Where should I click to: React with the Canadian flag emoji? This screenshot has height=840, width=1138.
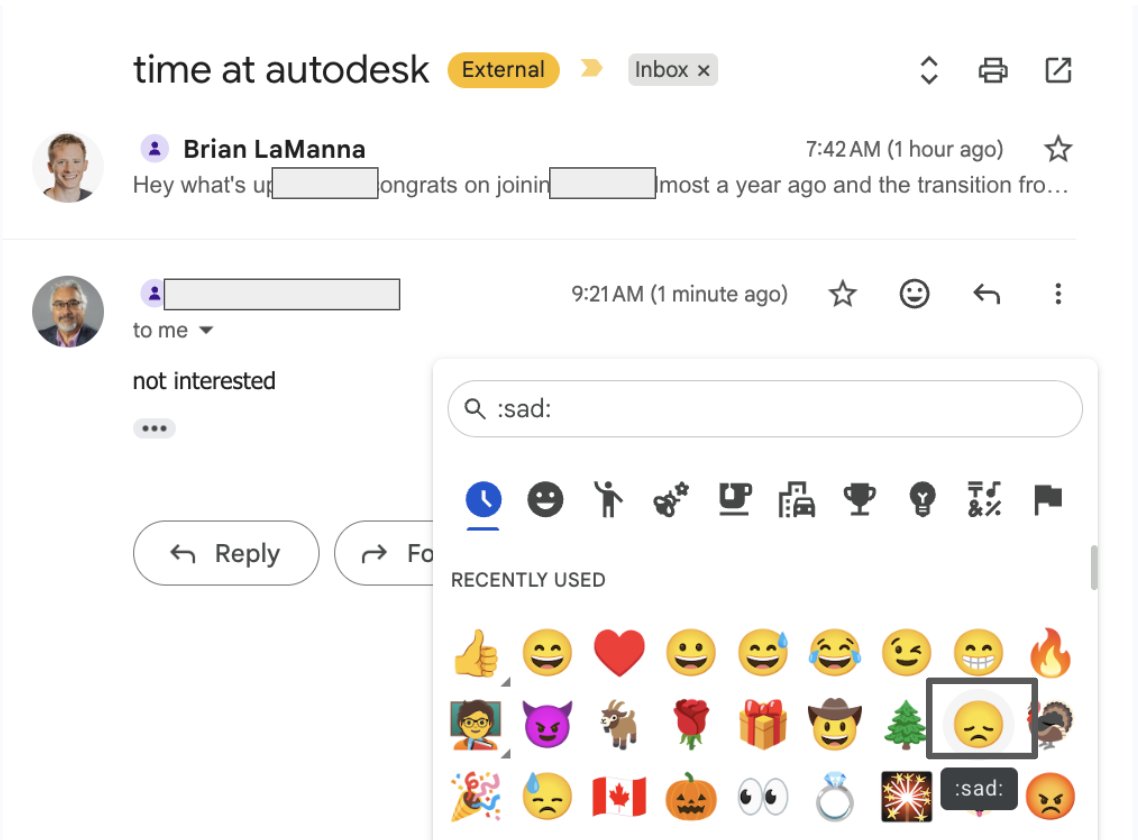pos(619,796)
